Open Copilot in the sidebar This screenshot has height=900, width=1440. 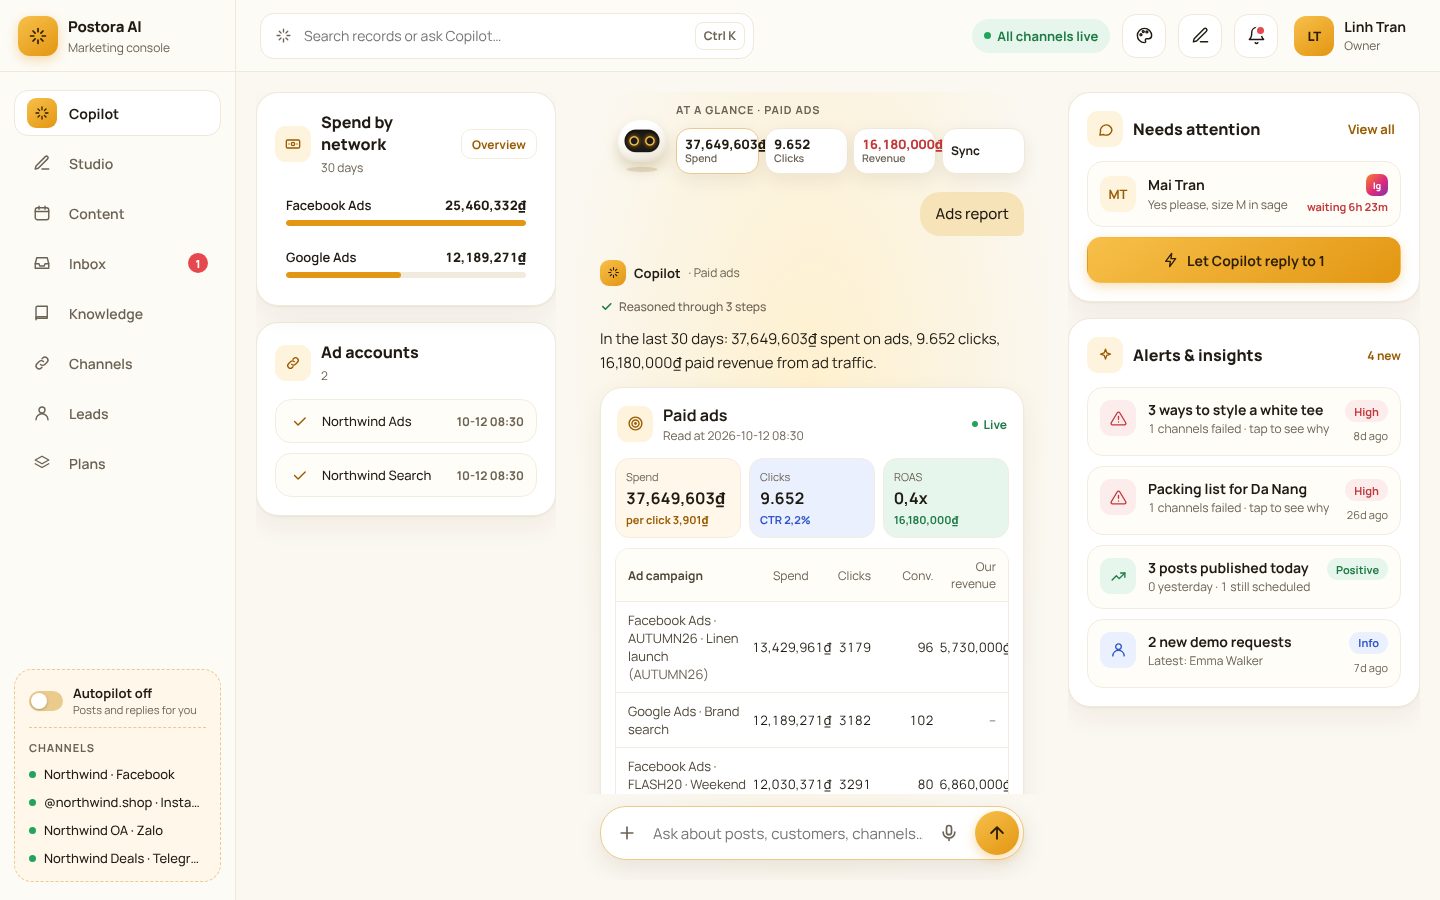(x=117, y=113)
